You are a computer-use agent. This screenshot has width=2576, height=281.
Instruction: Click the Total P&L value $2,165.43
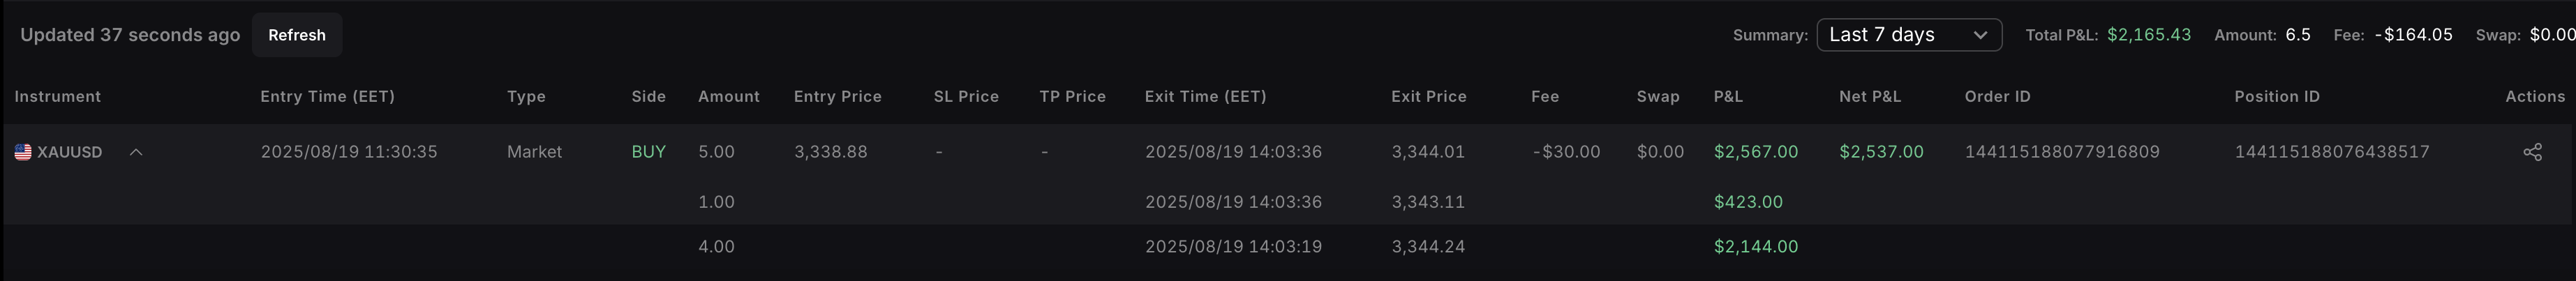[2149, 35]
